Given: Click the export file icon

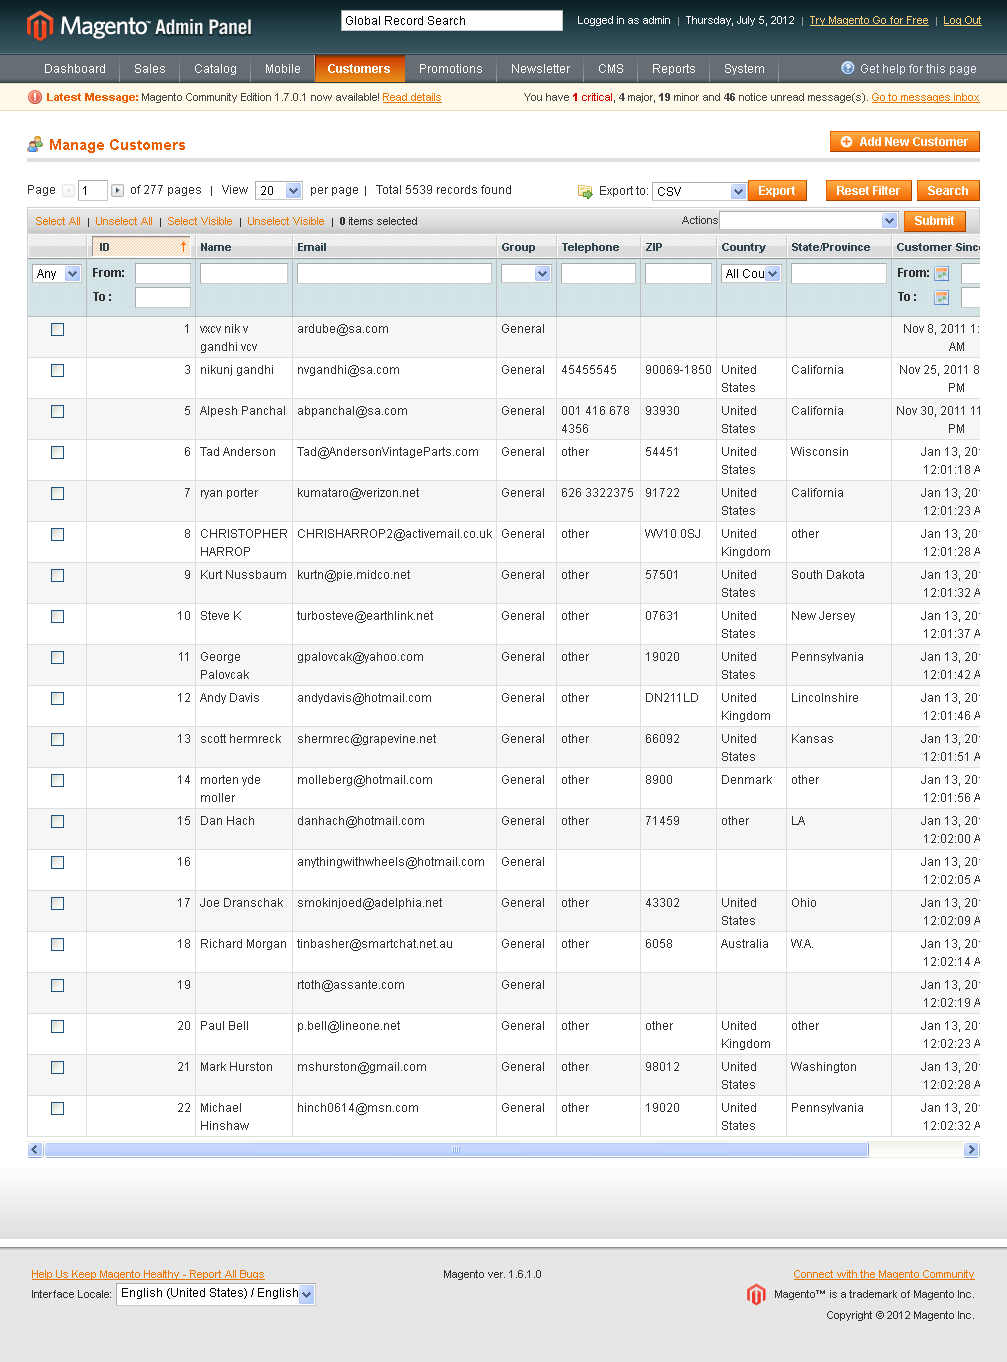Looking at the screenshot, I should pyautogui.click(x=585, y=191).
